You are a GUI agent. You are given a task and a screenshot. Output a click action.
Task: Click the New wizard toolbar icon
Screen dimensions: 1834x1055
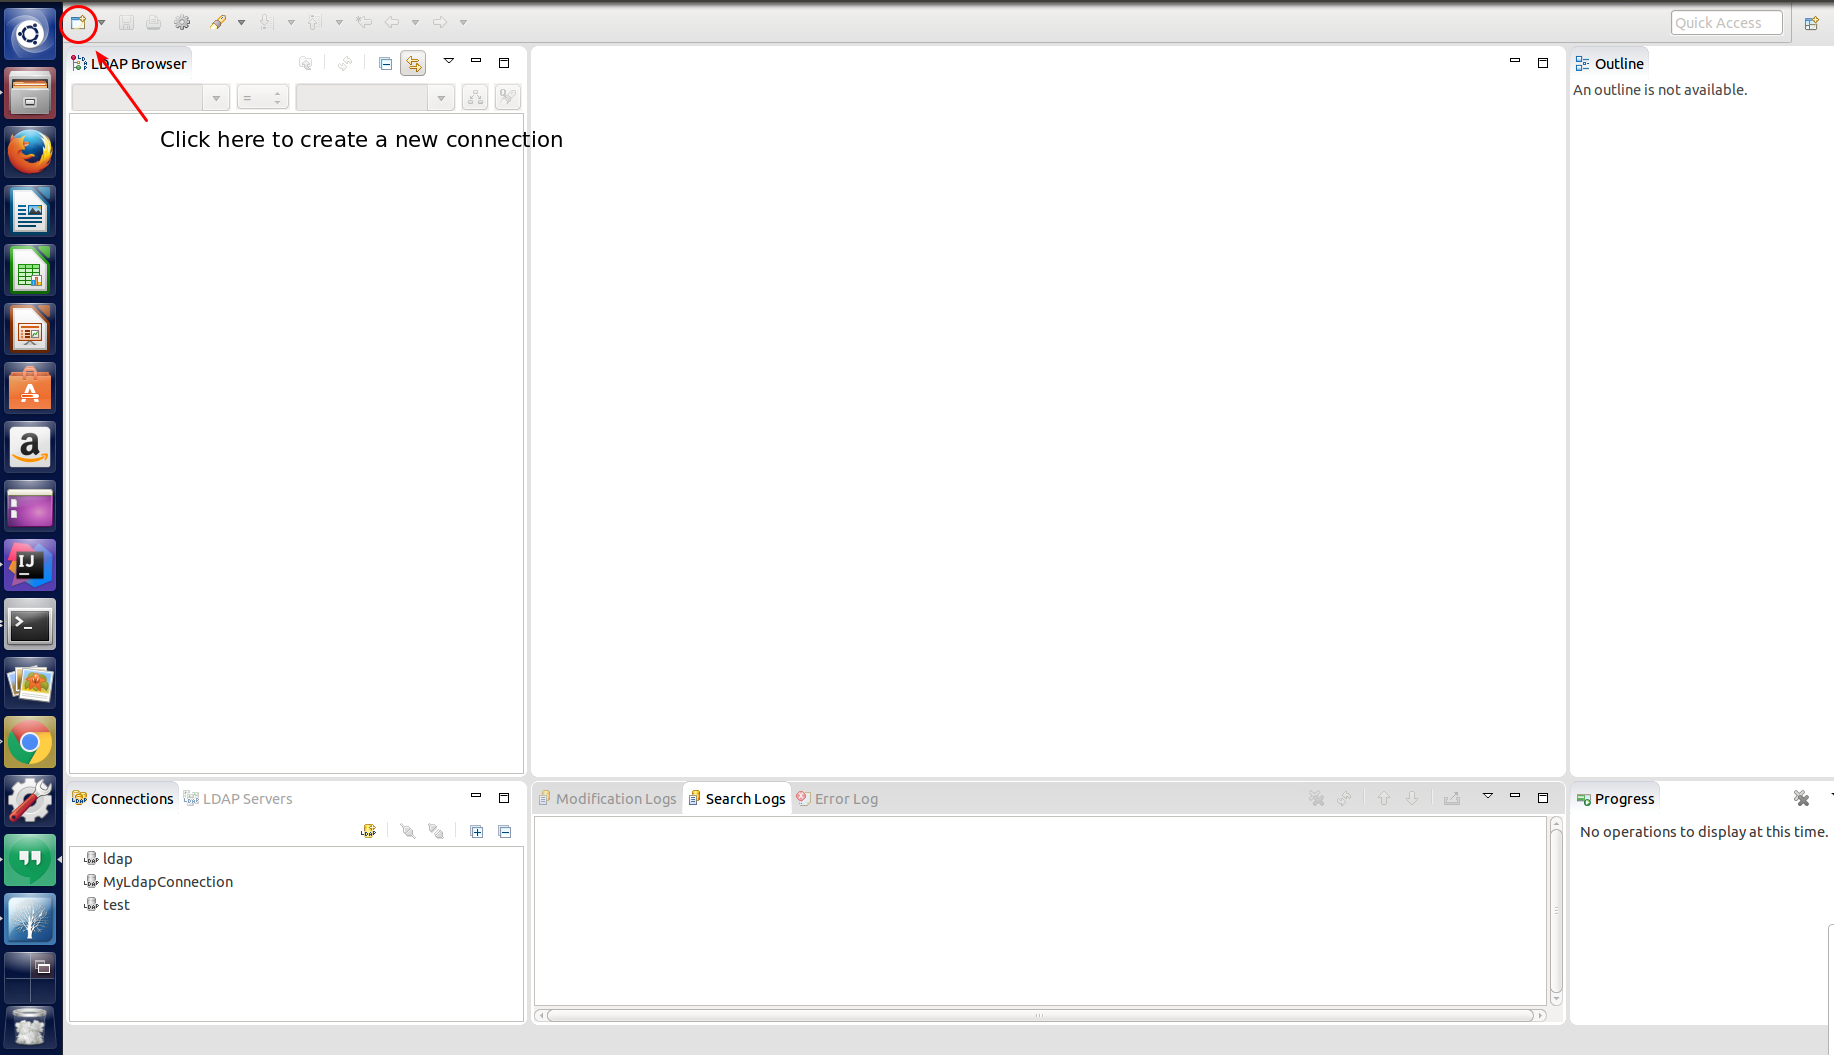click(78, 22)
